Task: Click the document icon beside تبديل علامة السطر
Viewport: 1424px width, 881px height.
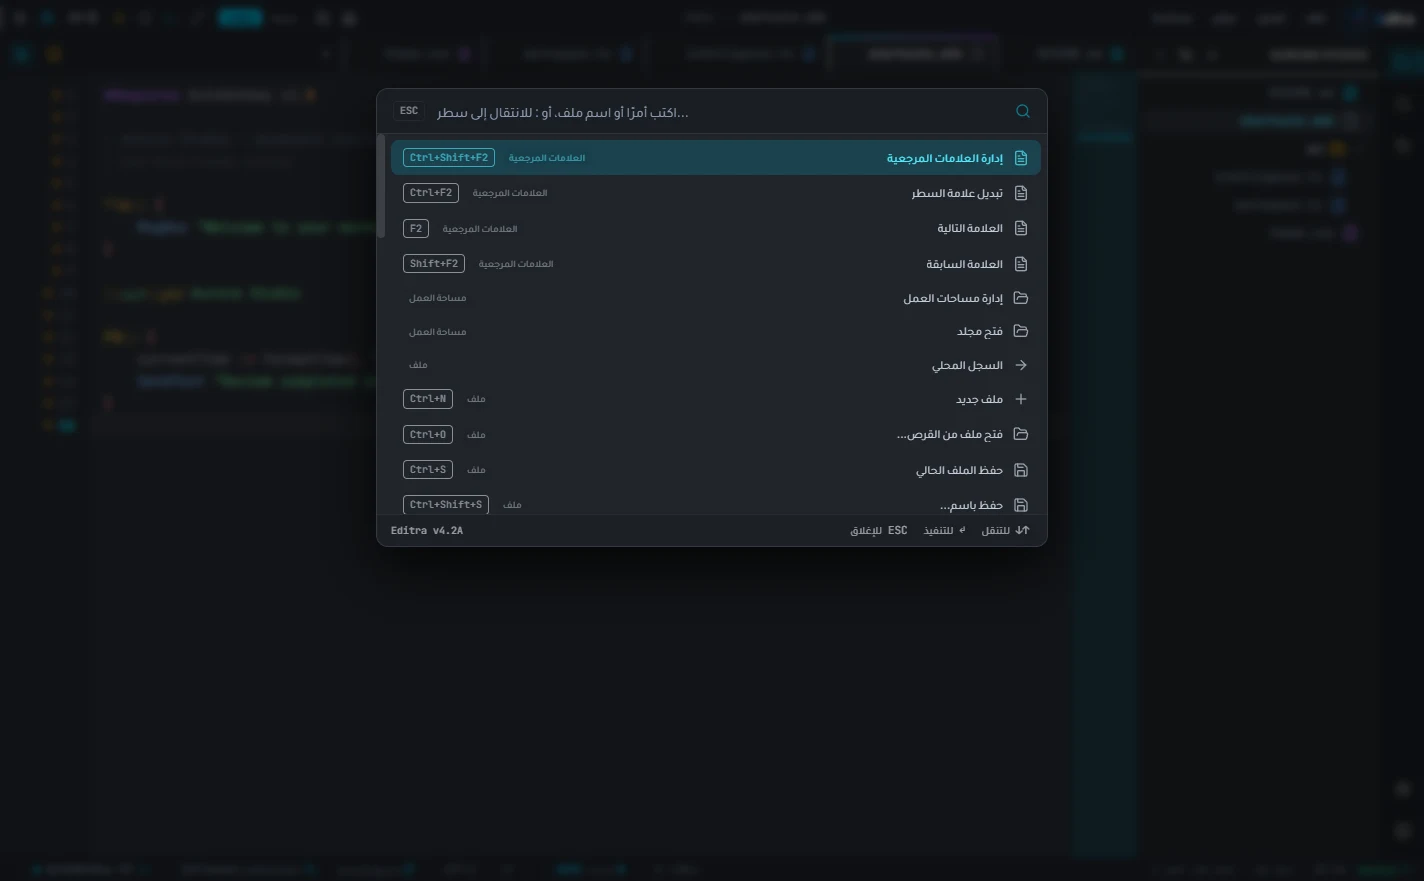Action: coord(1021,193)
